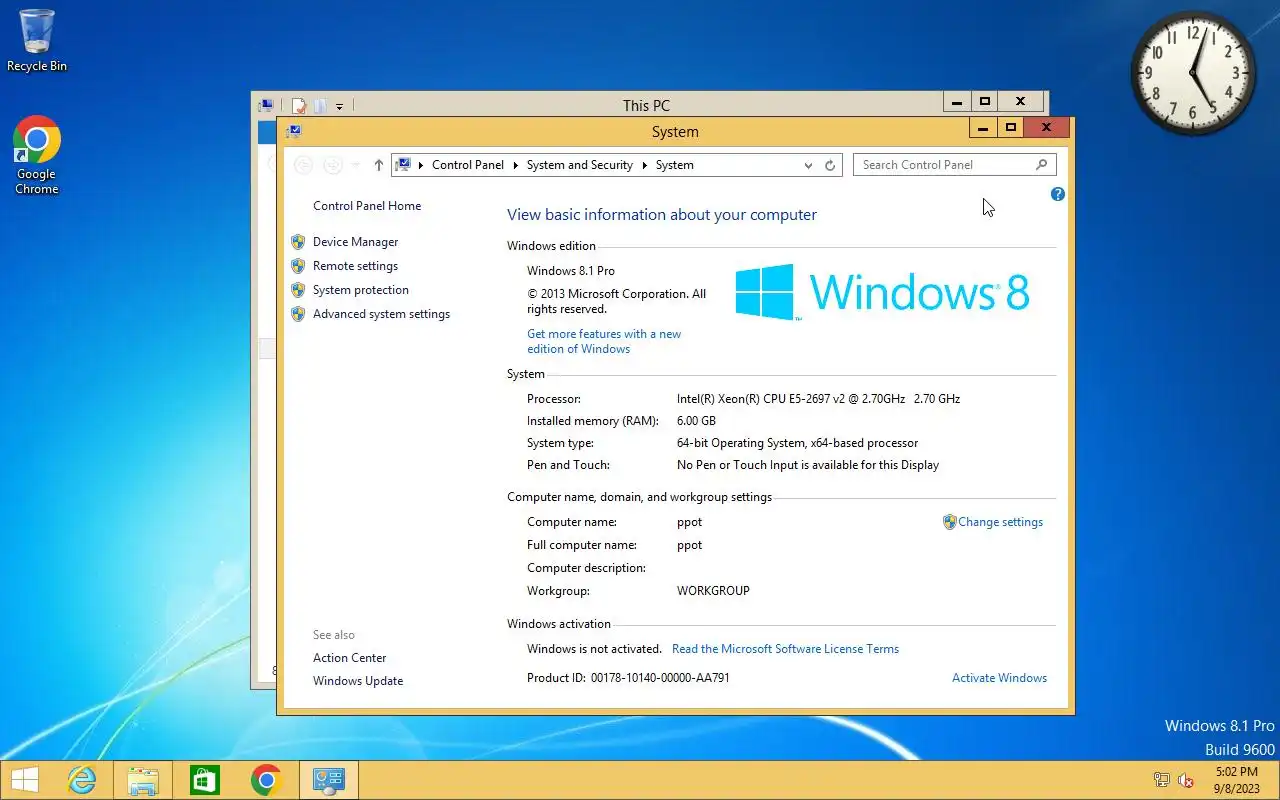
Task: Click the This PC window title icon
Action: click(266, 105)
